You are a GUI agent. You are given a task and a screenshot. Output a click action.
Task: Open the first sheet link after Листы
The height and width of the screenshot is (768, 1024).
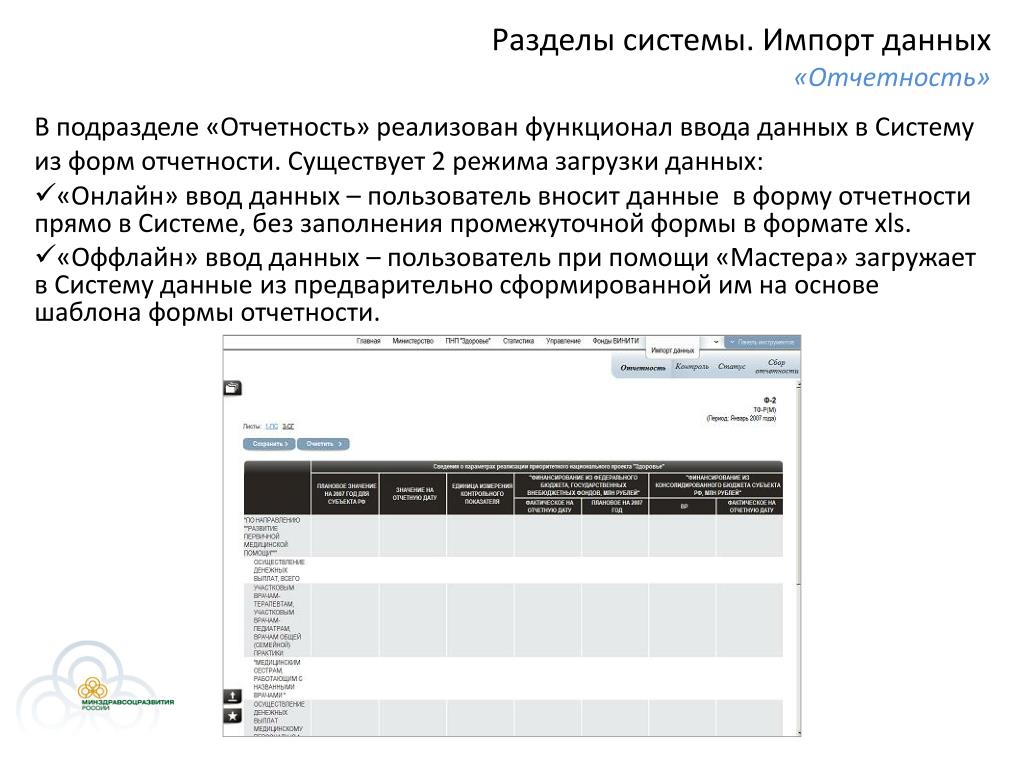coord(272,426)
